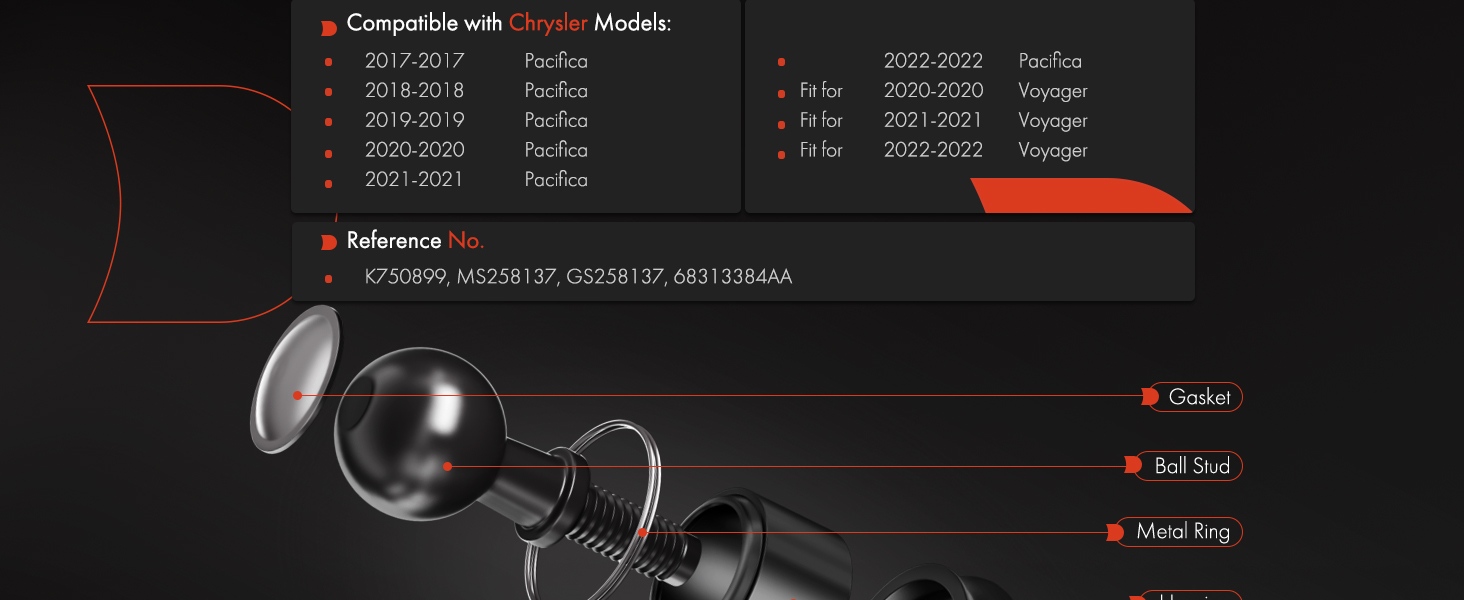
Task: Click reference number GS258137
Action: (x=615, y=277)
